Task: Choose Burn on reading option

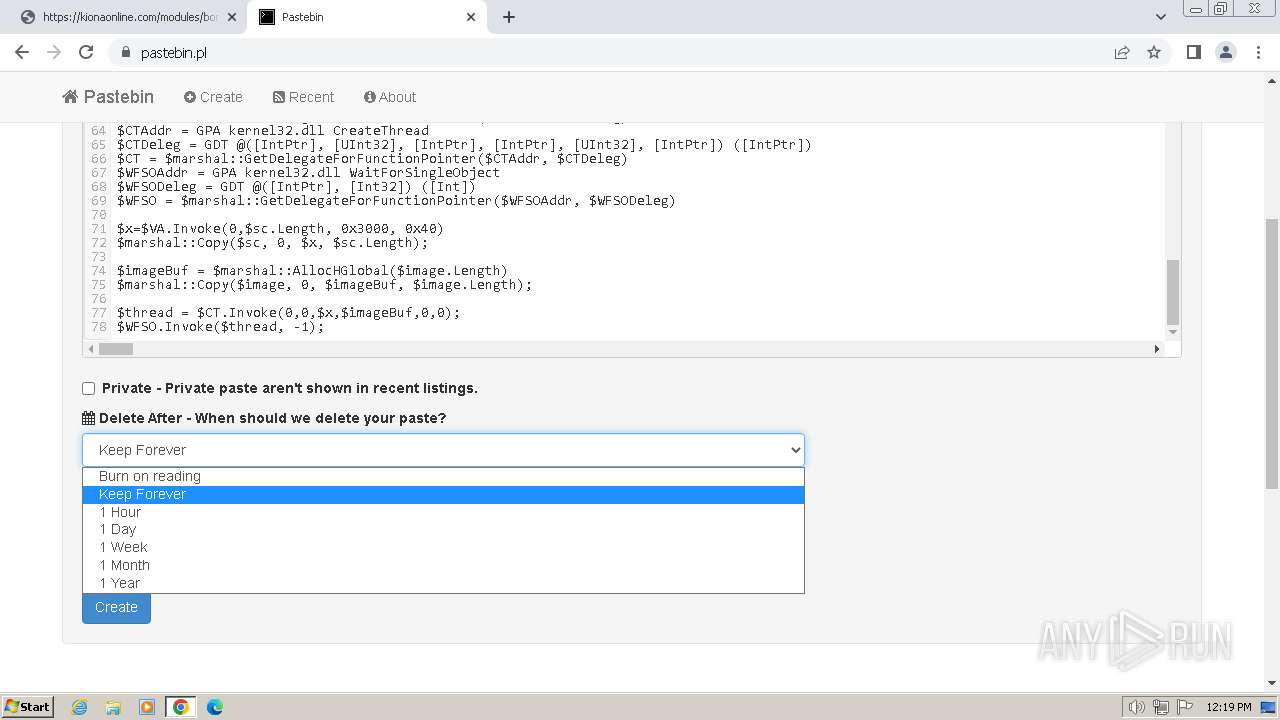Action: click(443, 476)
